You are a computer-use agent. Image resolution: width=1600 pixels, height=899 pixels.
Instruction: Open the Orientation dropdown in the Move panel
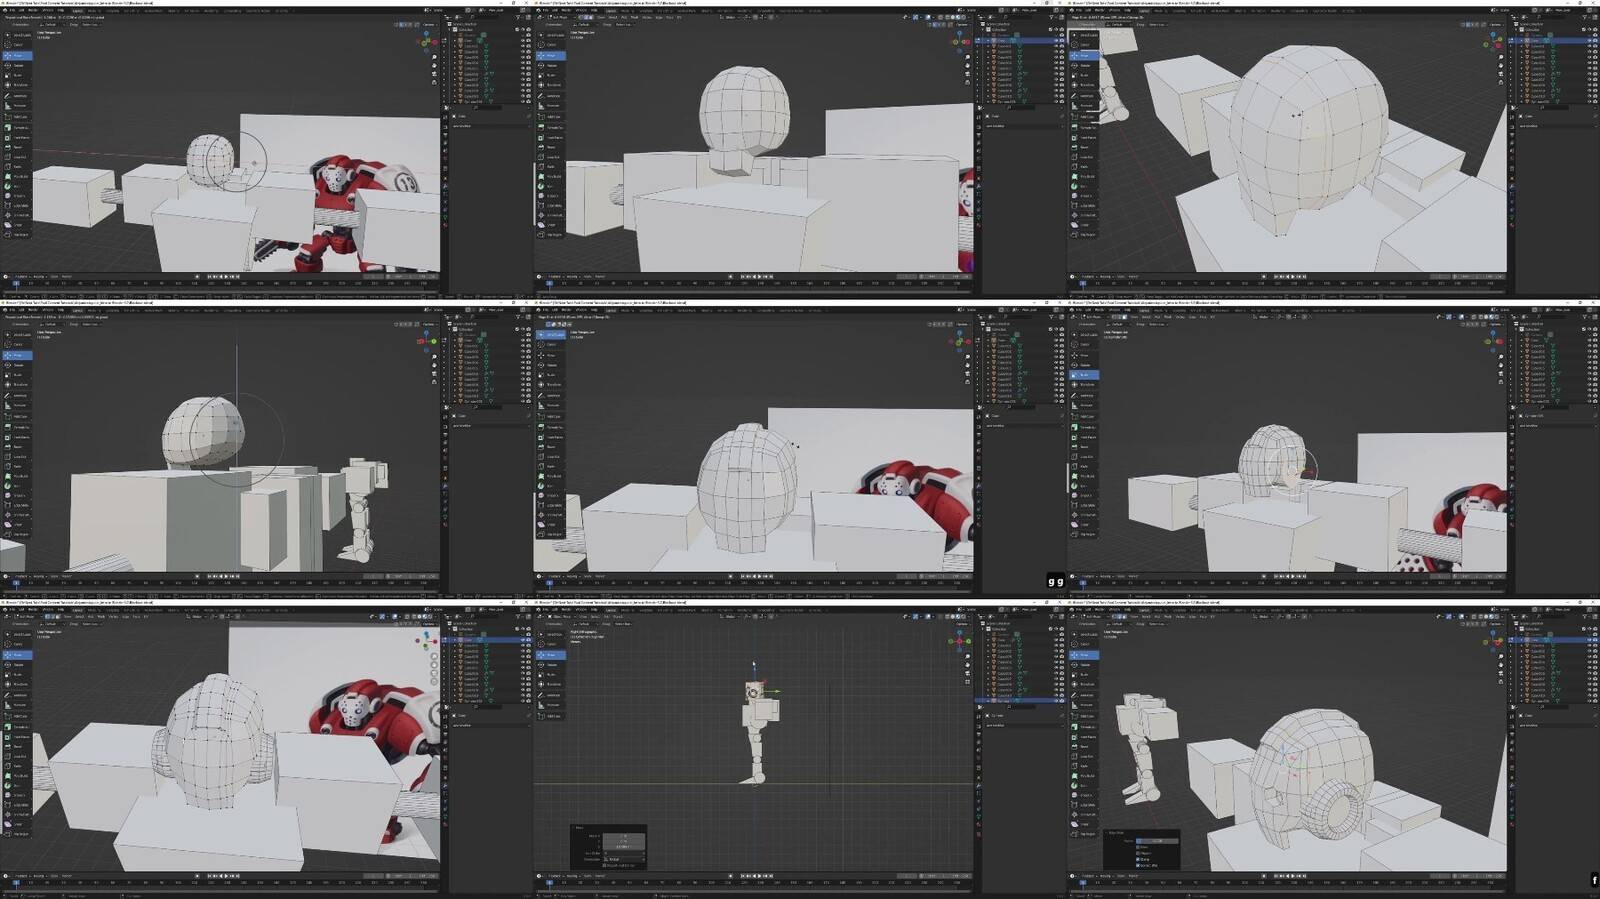pos(625,859)
